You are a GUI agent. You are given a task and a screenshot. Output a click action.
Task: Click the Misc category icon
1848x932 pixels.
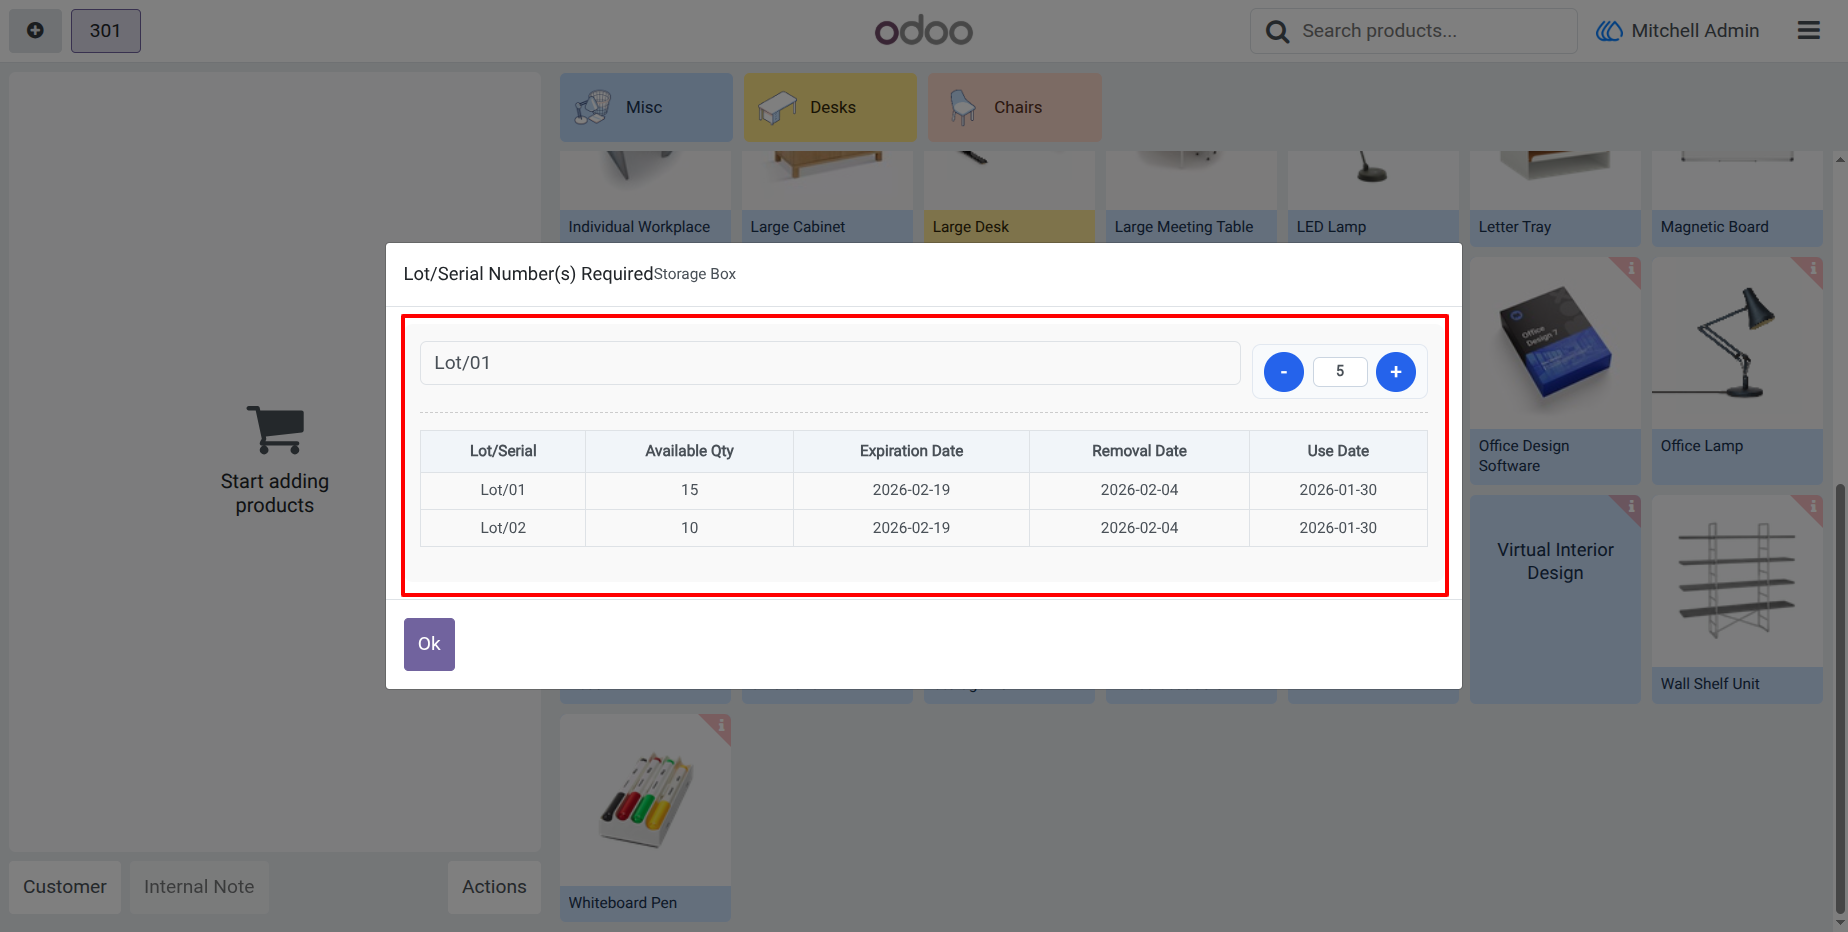(593, 107)
